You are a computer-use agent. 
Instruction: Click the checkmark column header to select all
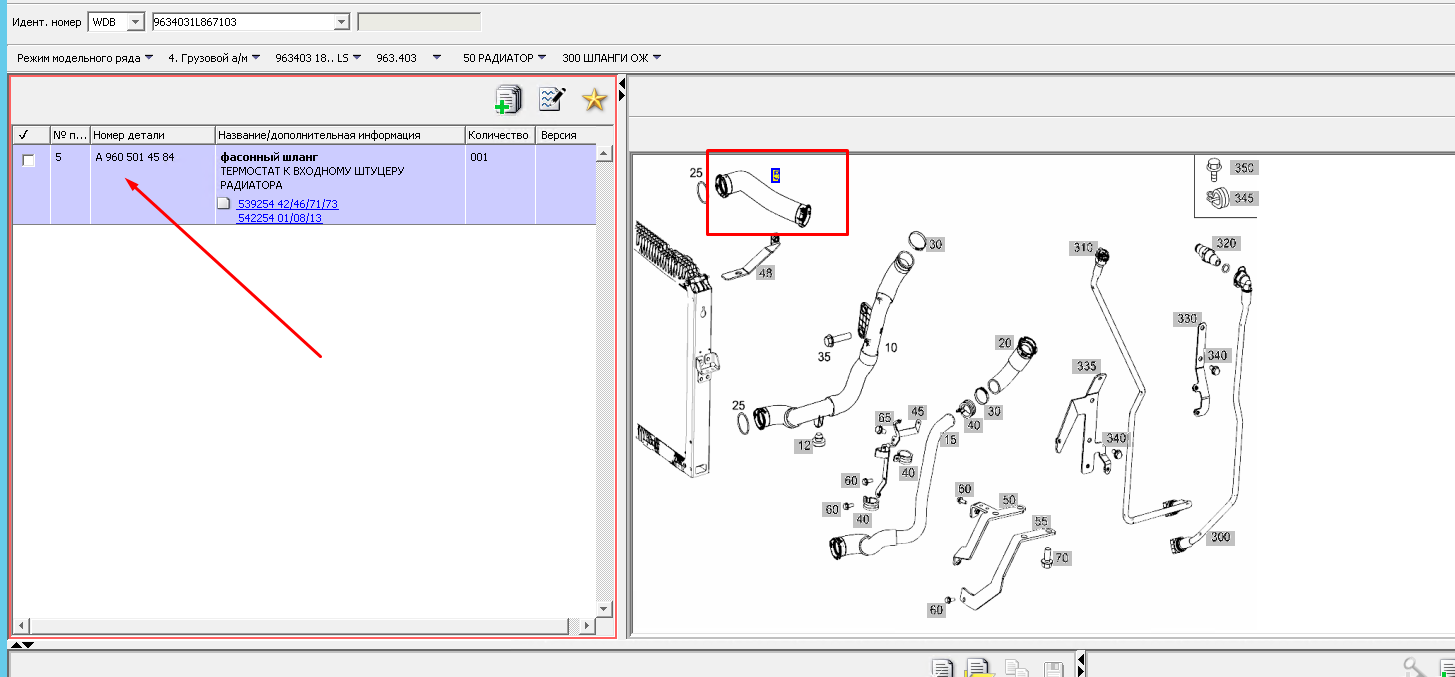point(23,134)
